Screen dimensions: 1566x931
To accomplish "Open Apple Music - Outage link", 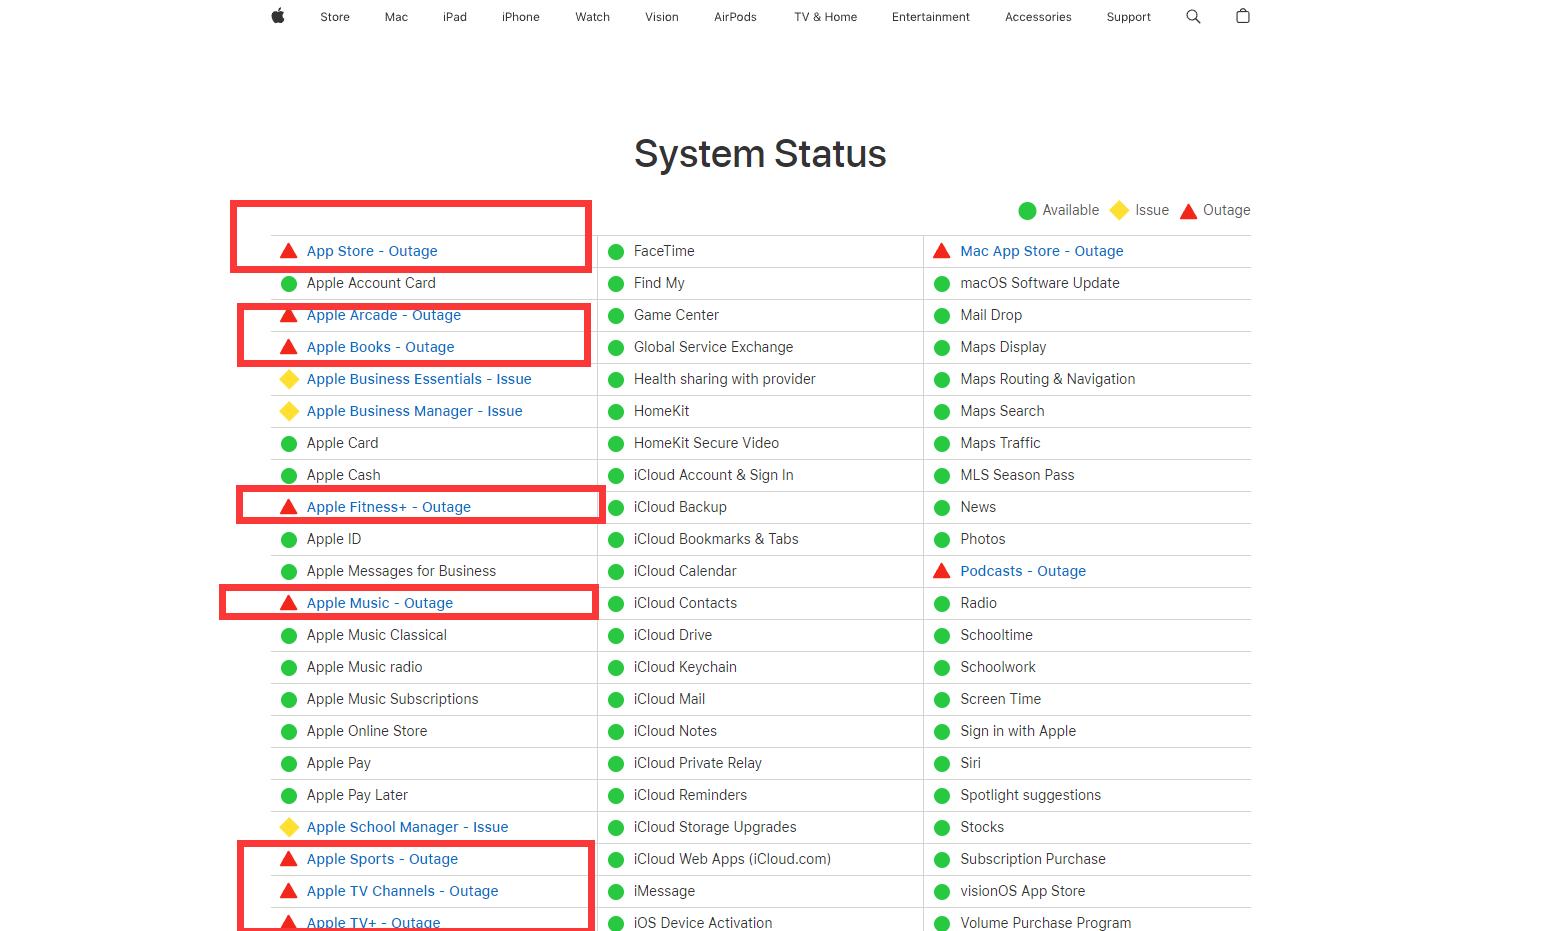I will click(x=380, y=603).
